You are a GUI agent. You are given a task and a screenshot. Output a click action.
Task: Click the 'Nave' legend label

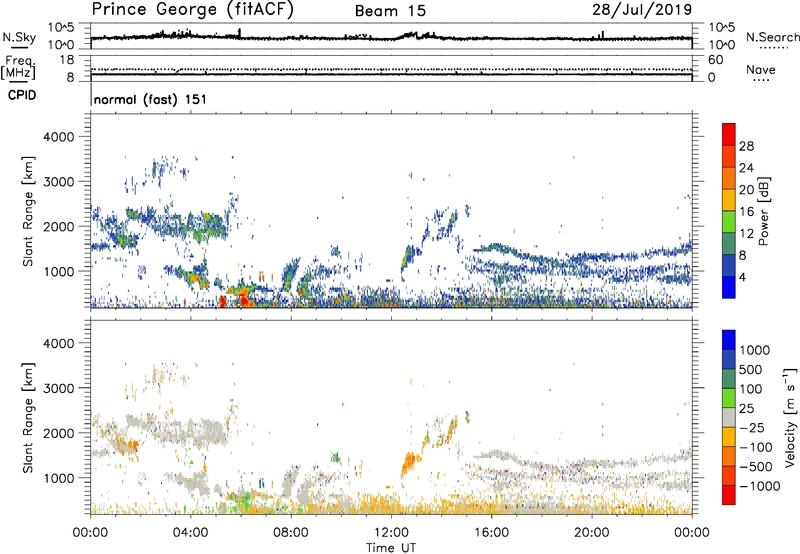761,69
